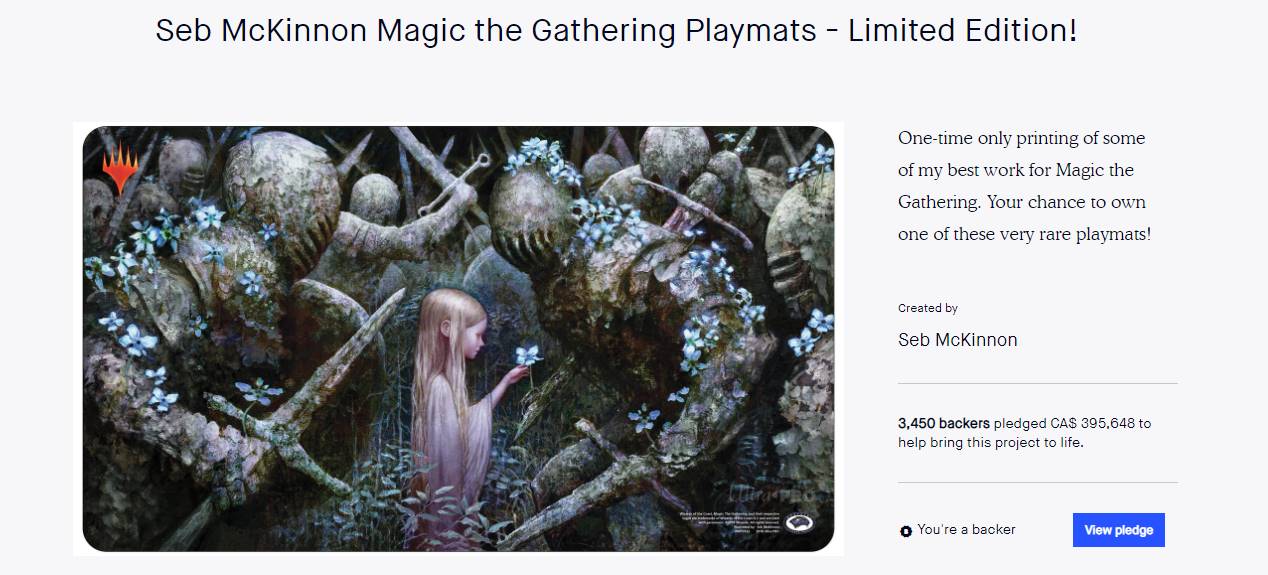
Task: Click the "3,450 backers" count text
Action: pos(944,424)
